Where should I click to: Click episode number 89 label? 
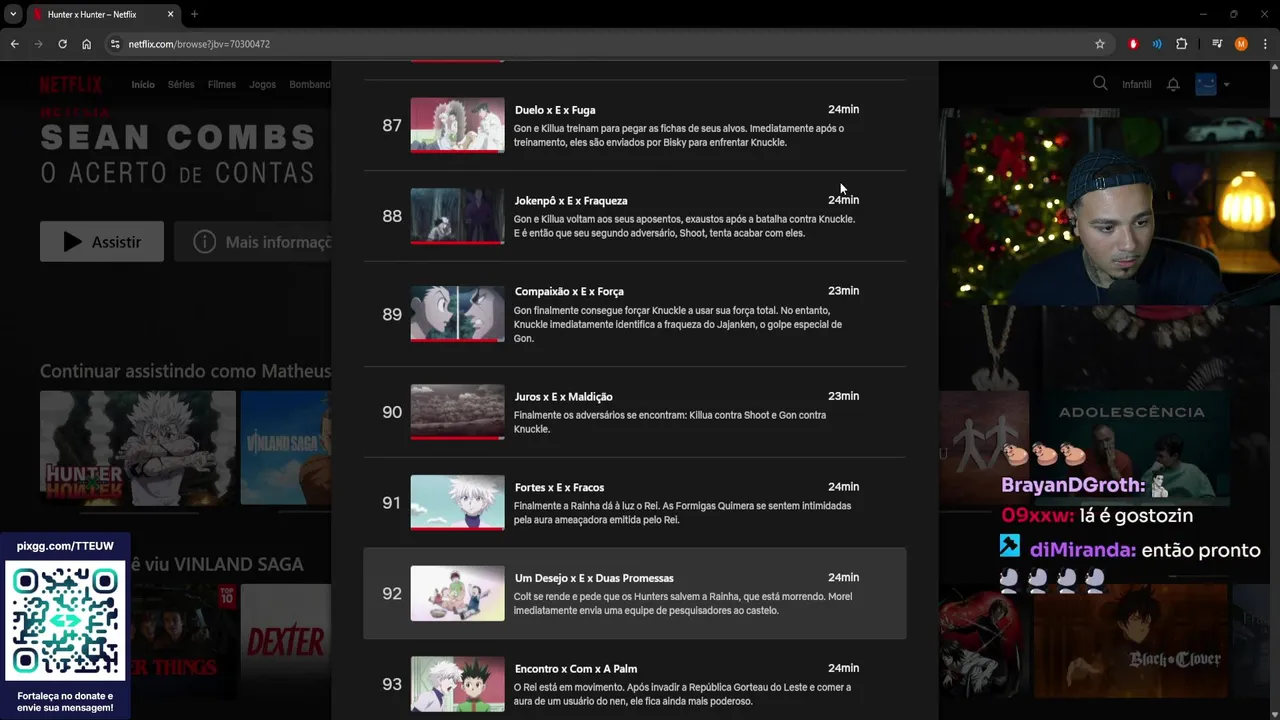tap(392, 314)
